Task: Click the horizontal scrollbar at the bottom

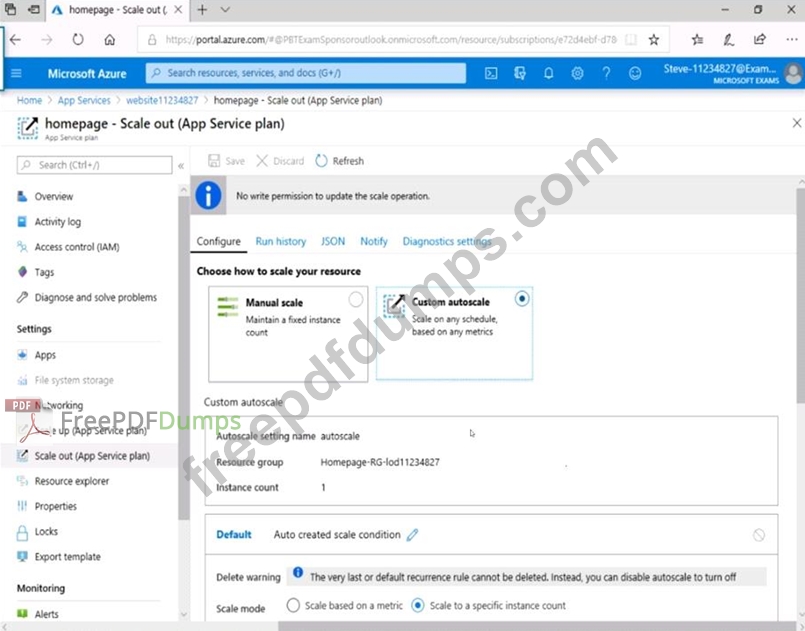Action: point(538,626)
